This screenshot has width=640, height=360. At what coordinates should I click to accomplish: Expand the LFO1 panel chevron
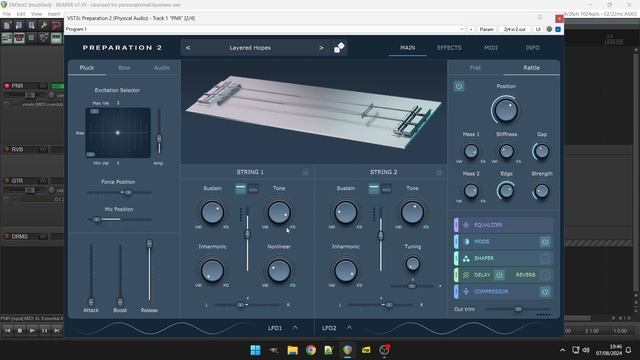coord(295,327)
